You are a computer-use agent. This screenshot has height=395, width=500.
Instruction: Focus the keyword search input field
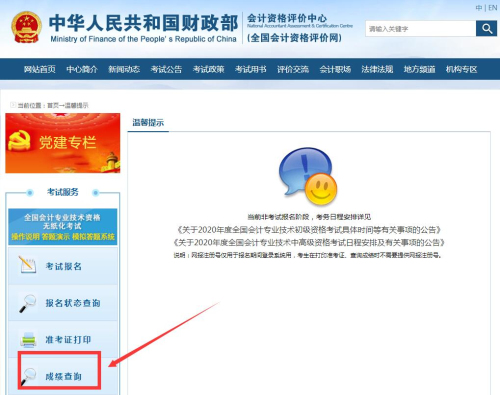tap(421, 29)
